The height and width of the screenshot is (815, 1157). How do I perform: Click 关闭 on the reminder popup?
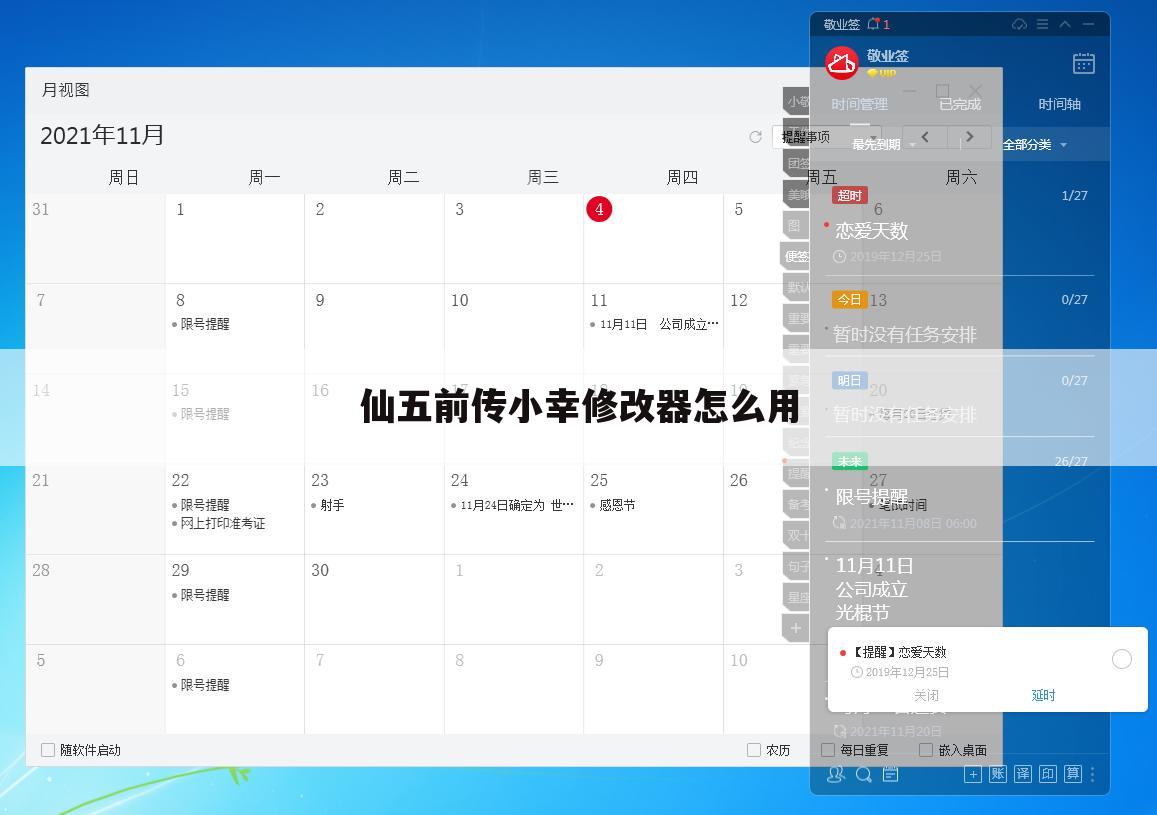coord(926,696)
